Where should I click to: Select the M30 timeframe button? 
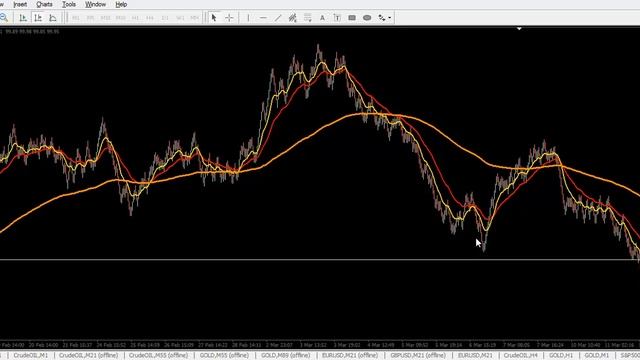(x=120, y=18)
